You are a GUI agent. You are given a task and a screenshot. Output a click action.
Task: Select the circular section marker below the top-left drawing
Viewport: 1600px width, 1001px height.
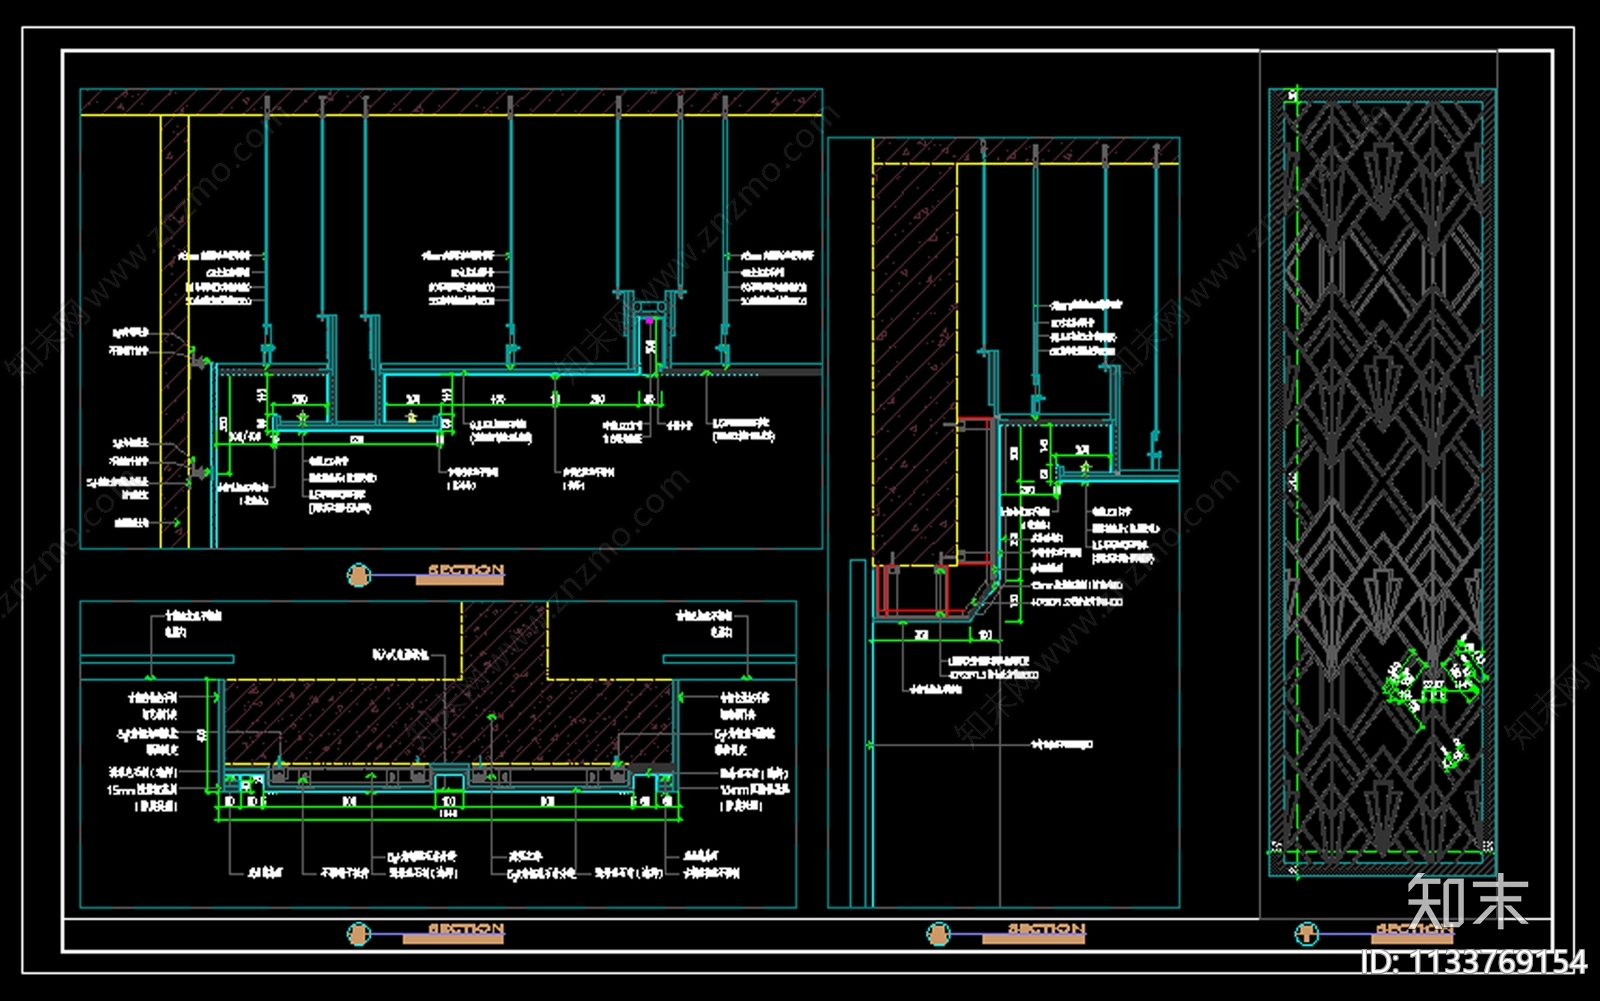coord(359,575)
